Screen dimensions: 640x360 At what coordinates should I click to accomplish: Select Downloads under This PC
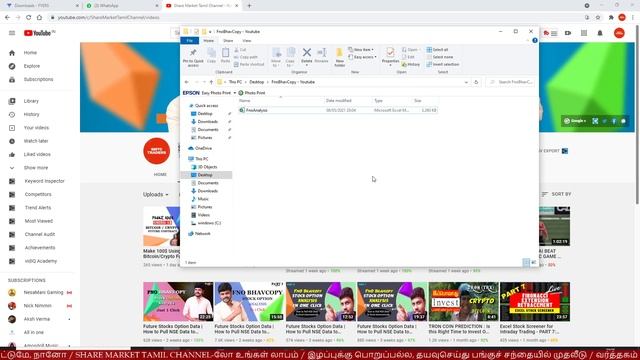click(207, 191)
